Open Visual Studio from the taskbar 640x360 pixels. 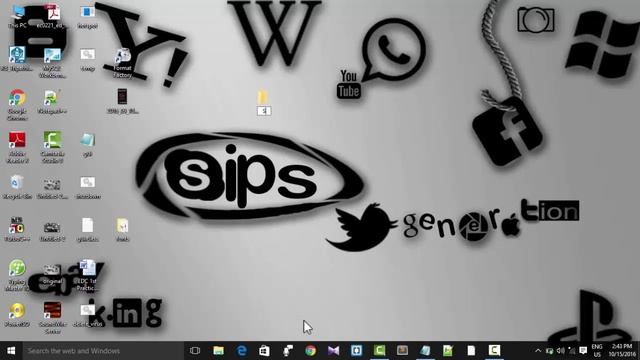coord(333,351)
